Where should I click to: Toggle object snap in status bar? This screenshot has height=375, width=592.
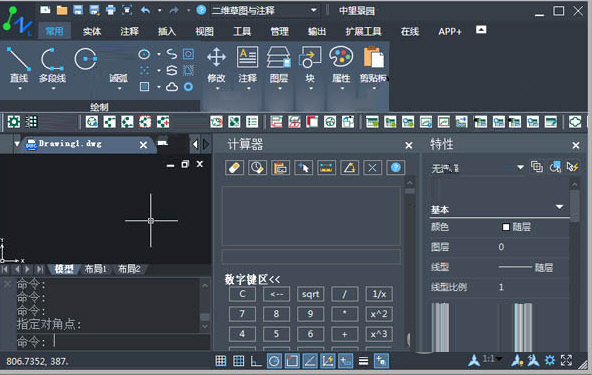[292, 361]
